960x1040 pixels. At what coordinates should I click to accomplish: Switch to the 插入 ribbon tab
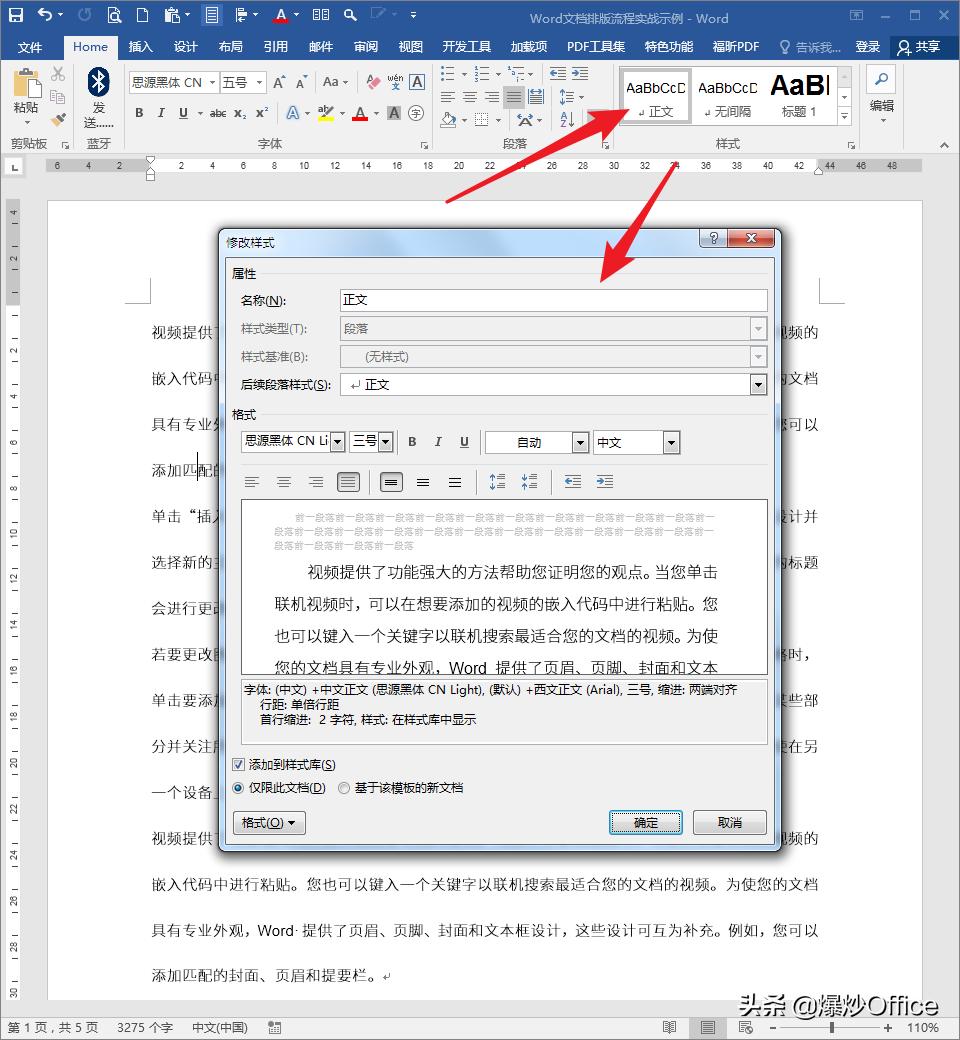141,46
